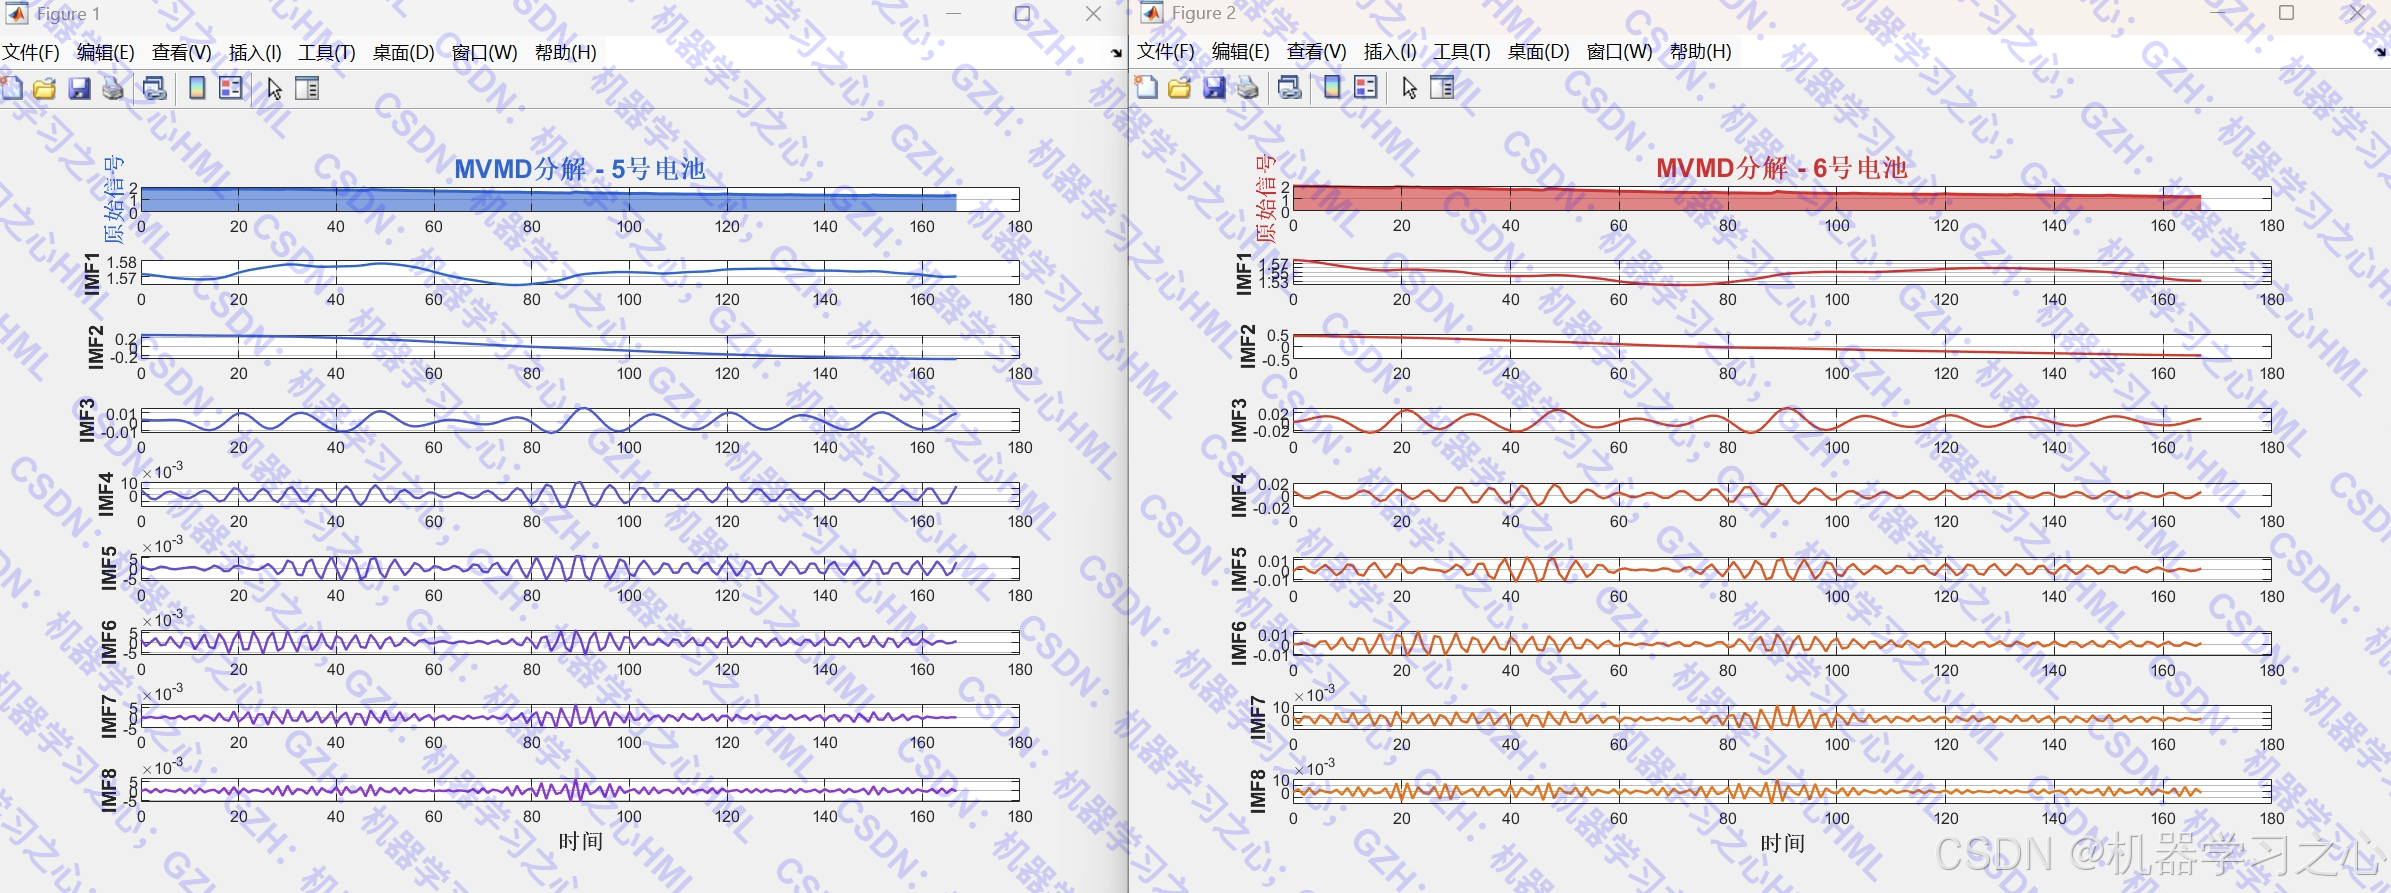2391x893 pixels.
Task: Dock Figure 1 using the toolbar arrow
Action: tap(1116, 53)
